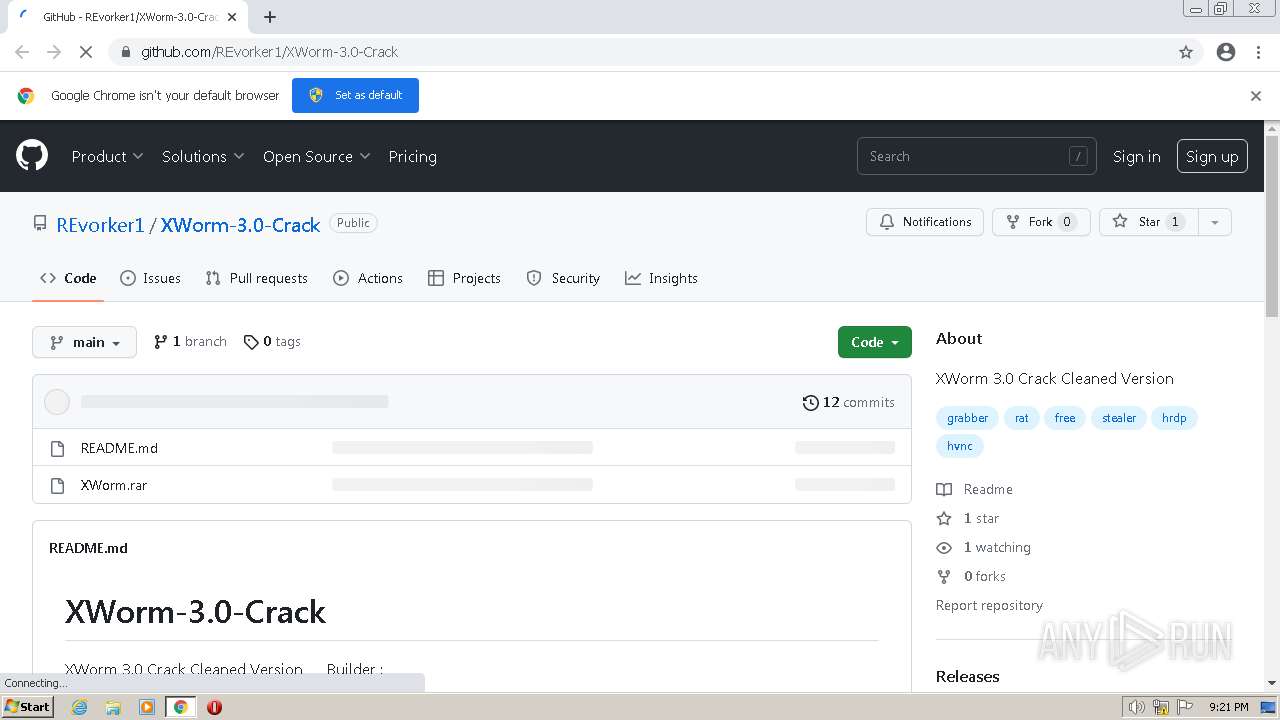View 0 tags list

click(x=272, y=342)
